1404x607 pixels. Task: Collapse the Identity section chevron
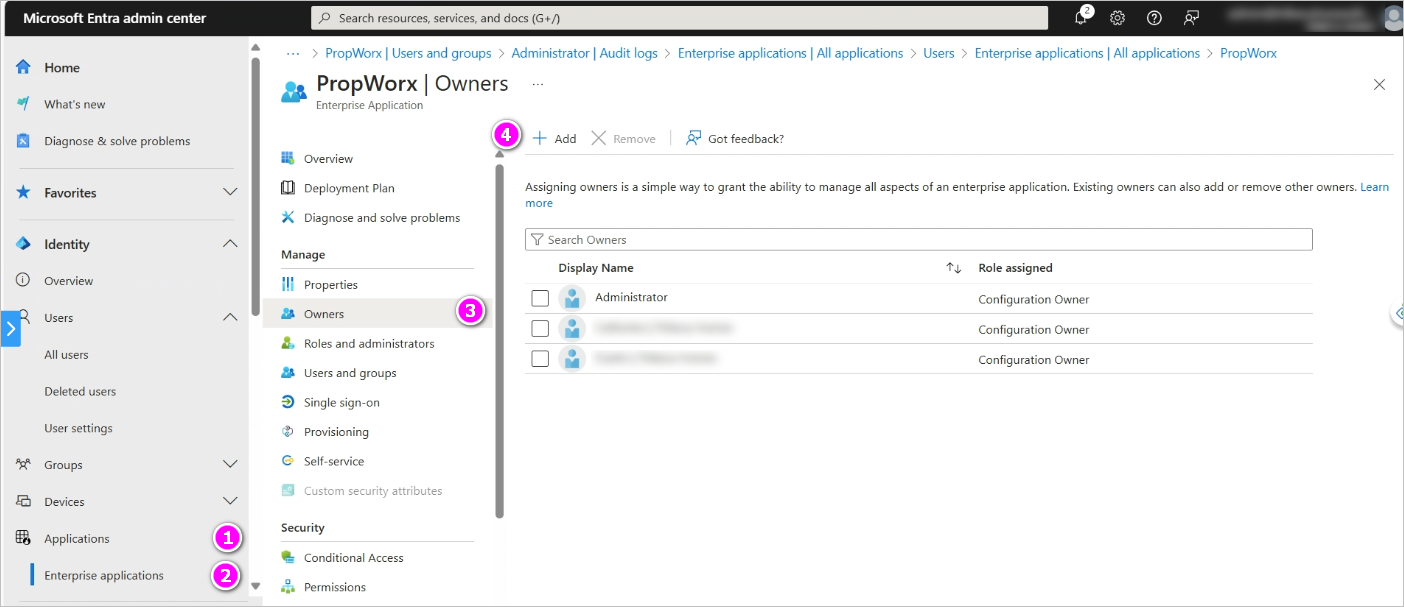coord(230,244)
